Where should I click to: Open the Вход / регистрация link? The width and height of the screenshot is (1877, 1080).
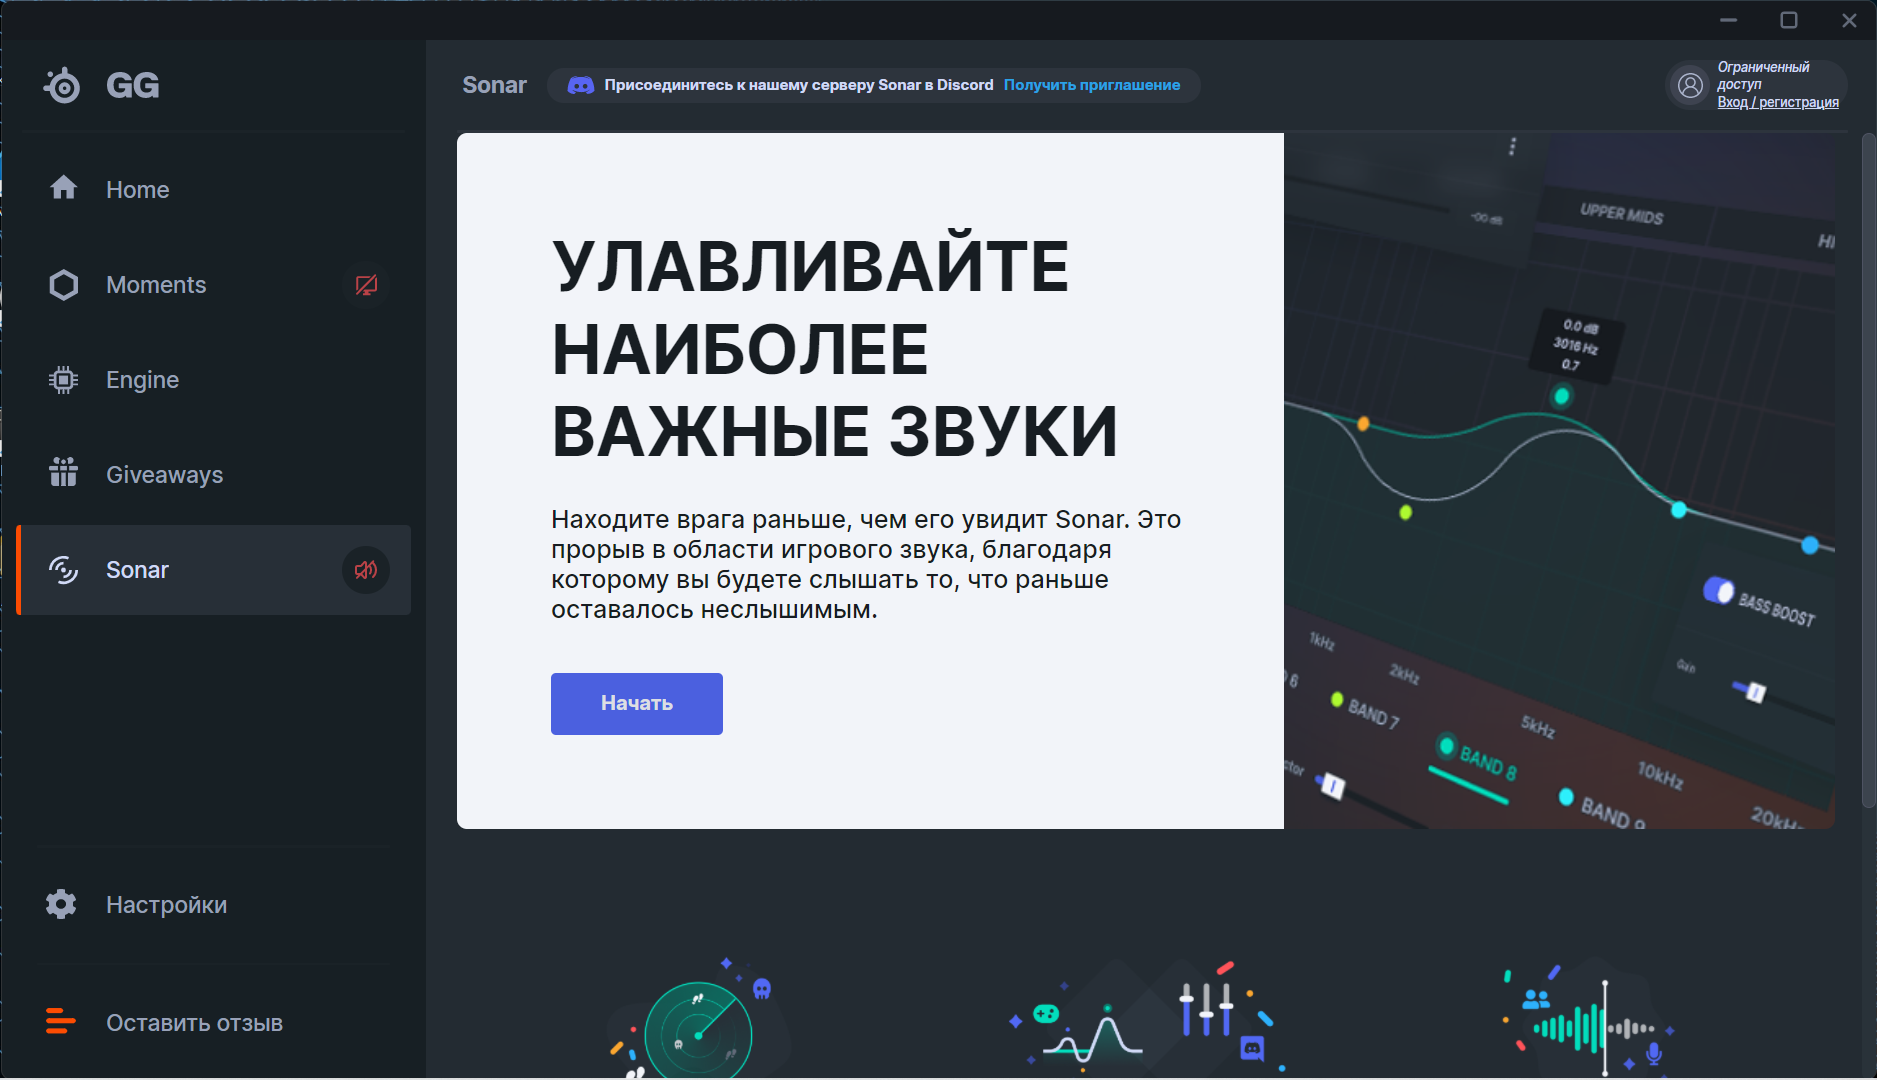tap(1778, 102)
